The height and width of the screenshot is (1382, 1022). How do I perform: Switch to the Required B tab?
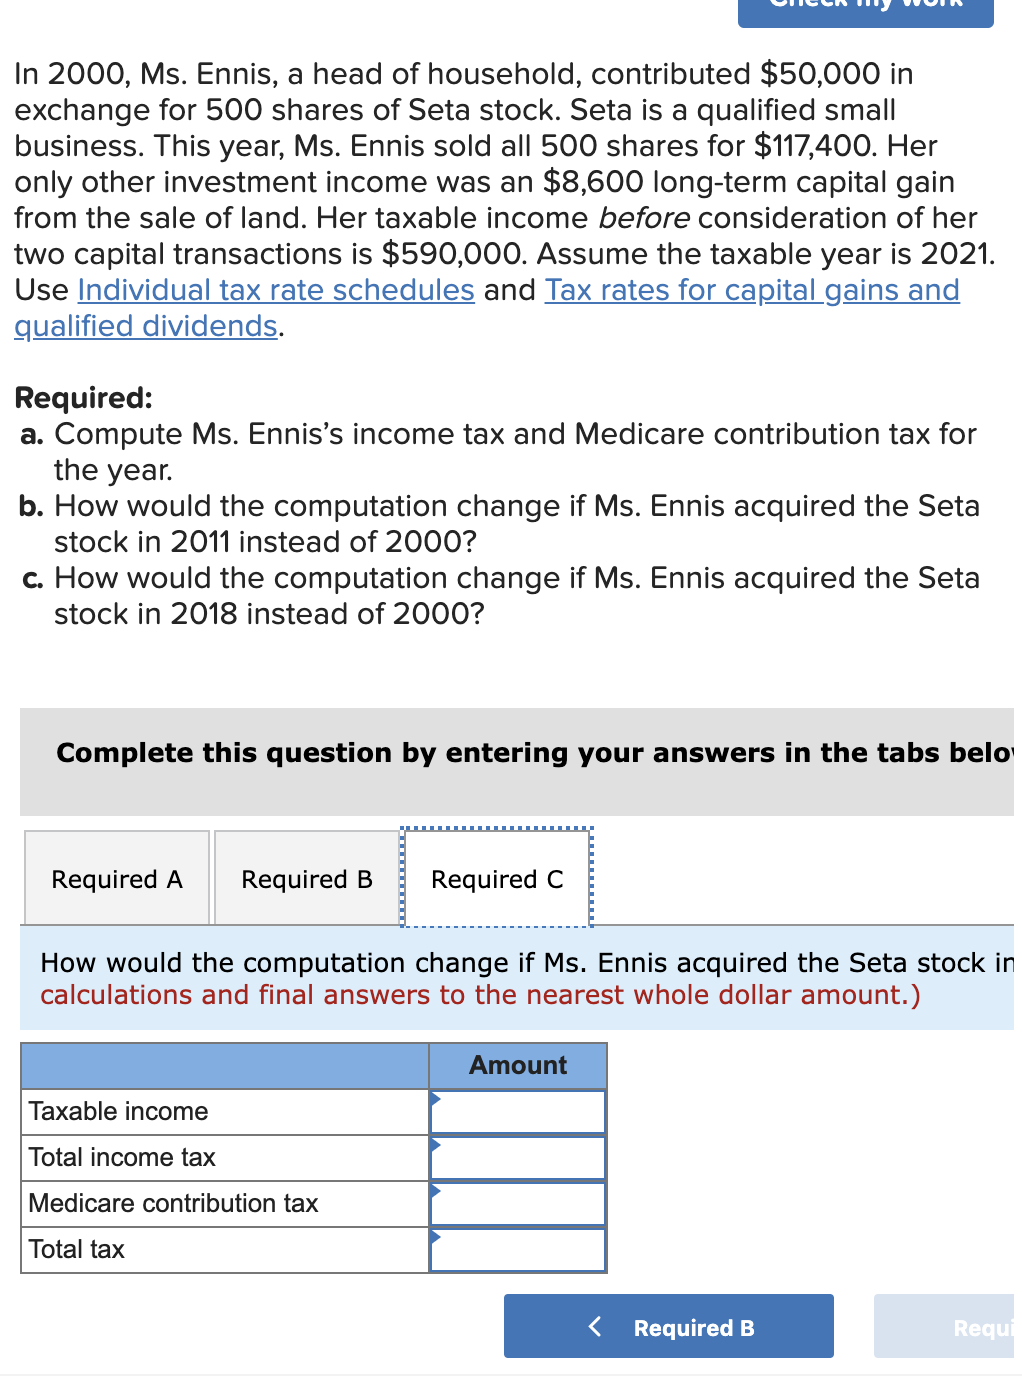(305, 878)
